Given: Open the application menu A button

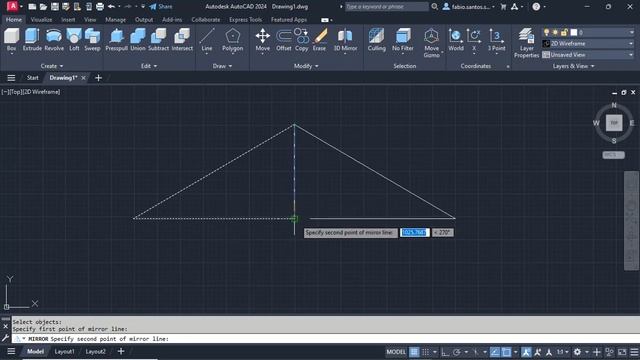Looking at the screenshot, I should [13, 6].
